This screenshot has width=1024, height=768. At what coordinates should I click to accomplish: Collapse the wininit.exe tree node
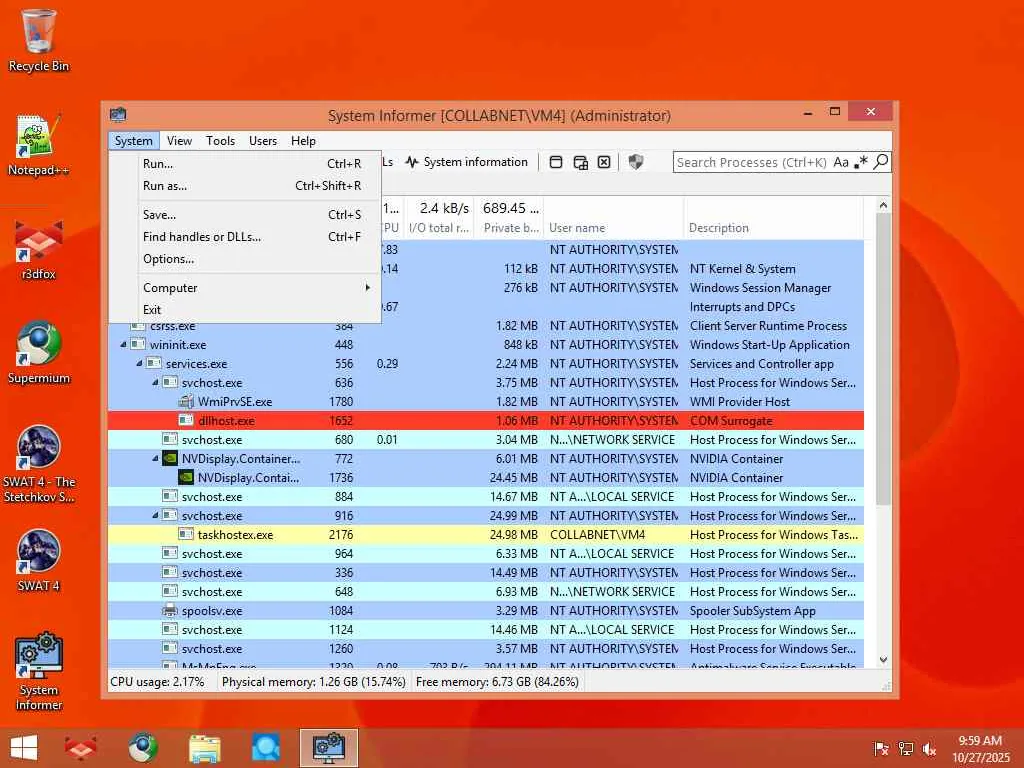(123, 344)
